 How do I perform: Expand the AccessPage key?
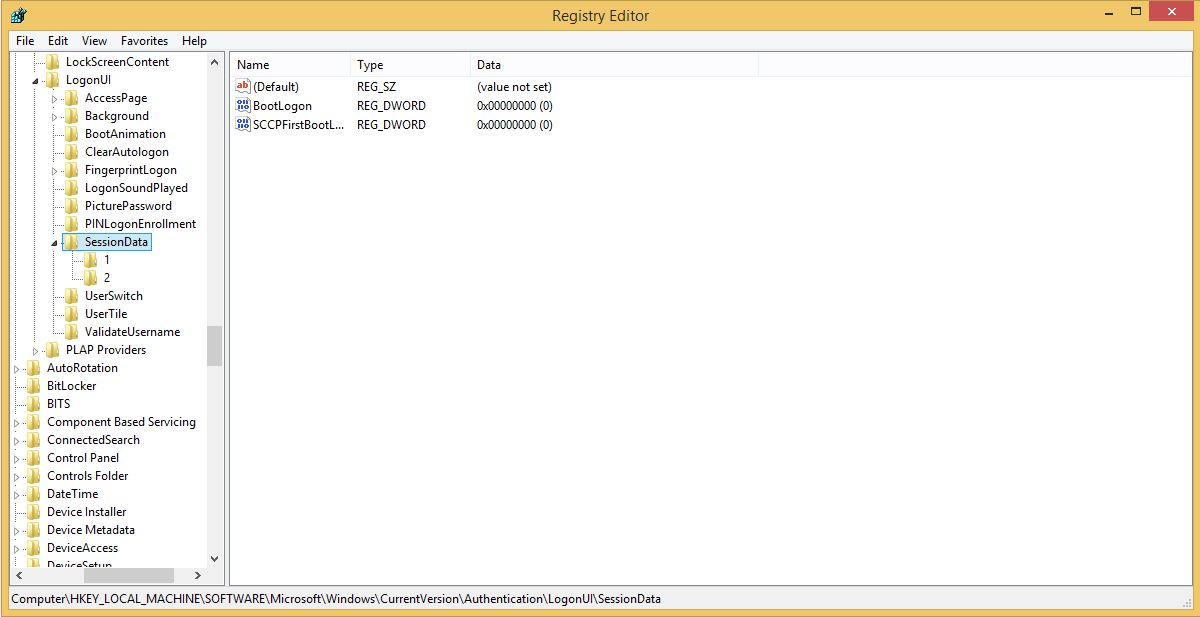pyautogui.click(x=55, y=98)
